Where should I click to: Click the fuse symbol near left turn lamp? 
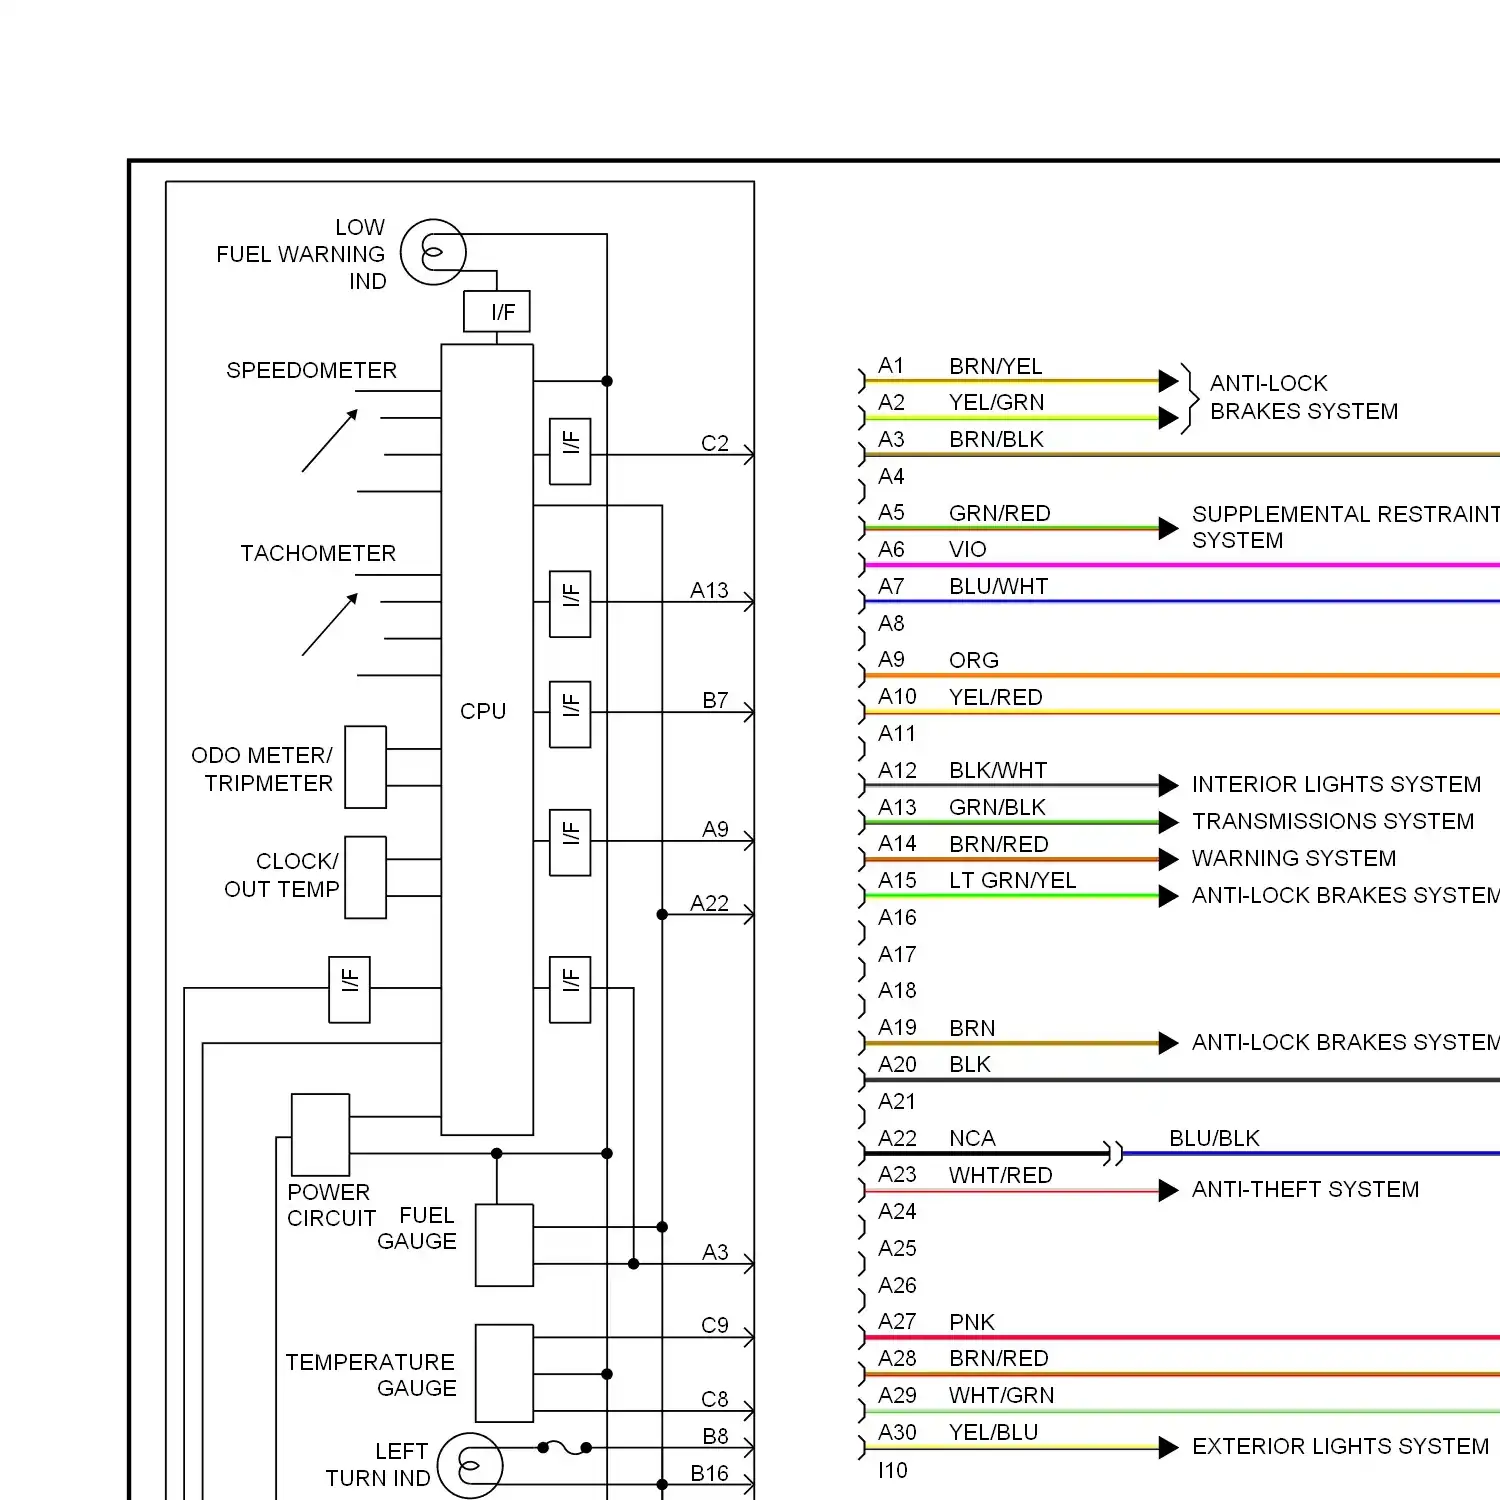click(x=565, y=1447)
